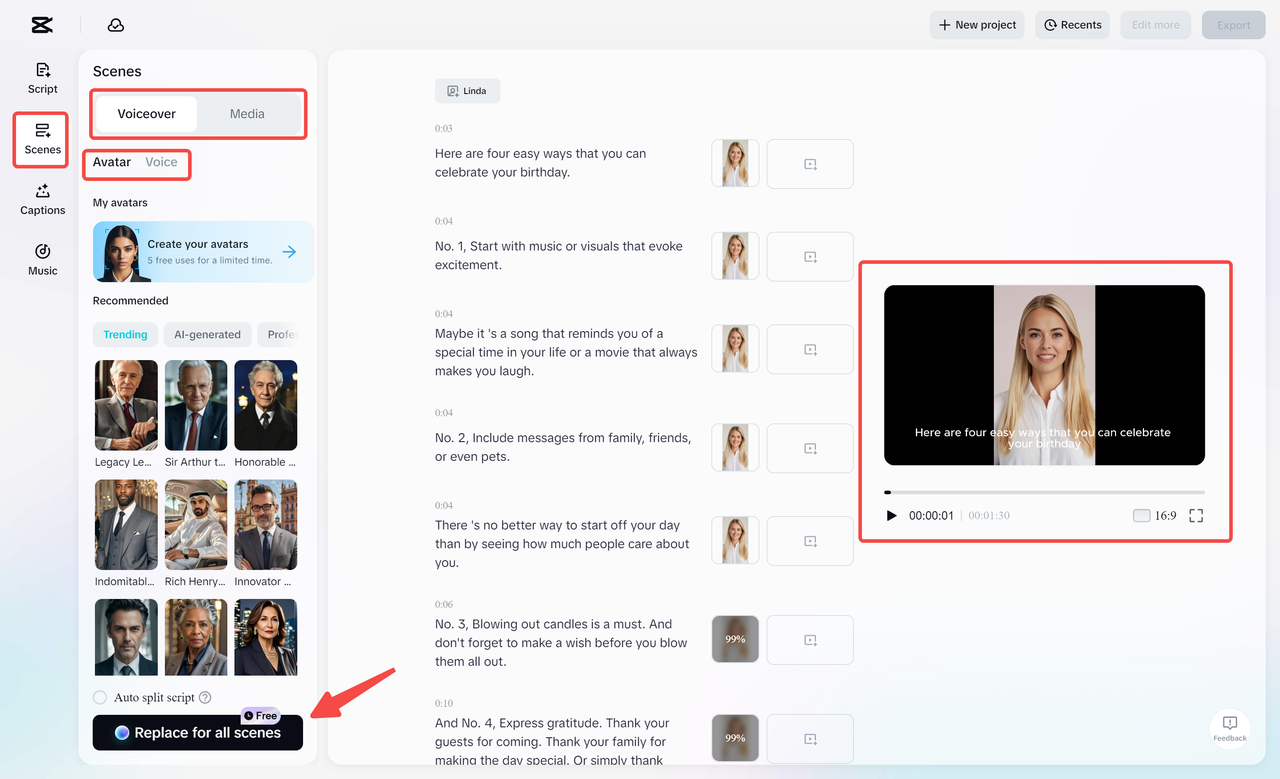The width and height of the screenshot is (1280, 779).
Task: Open the Music panel
Action: 41,260
